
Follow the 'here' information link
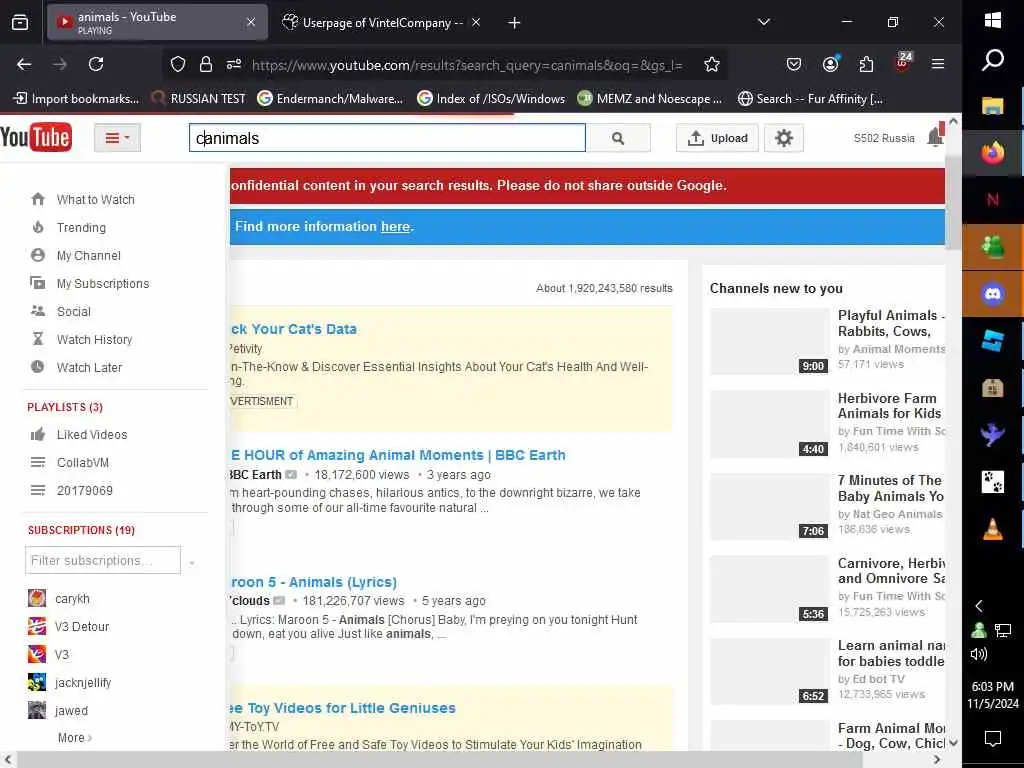pyautogui.click(x=395, y=227)
